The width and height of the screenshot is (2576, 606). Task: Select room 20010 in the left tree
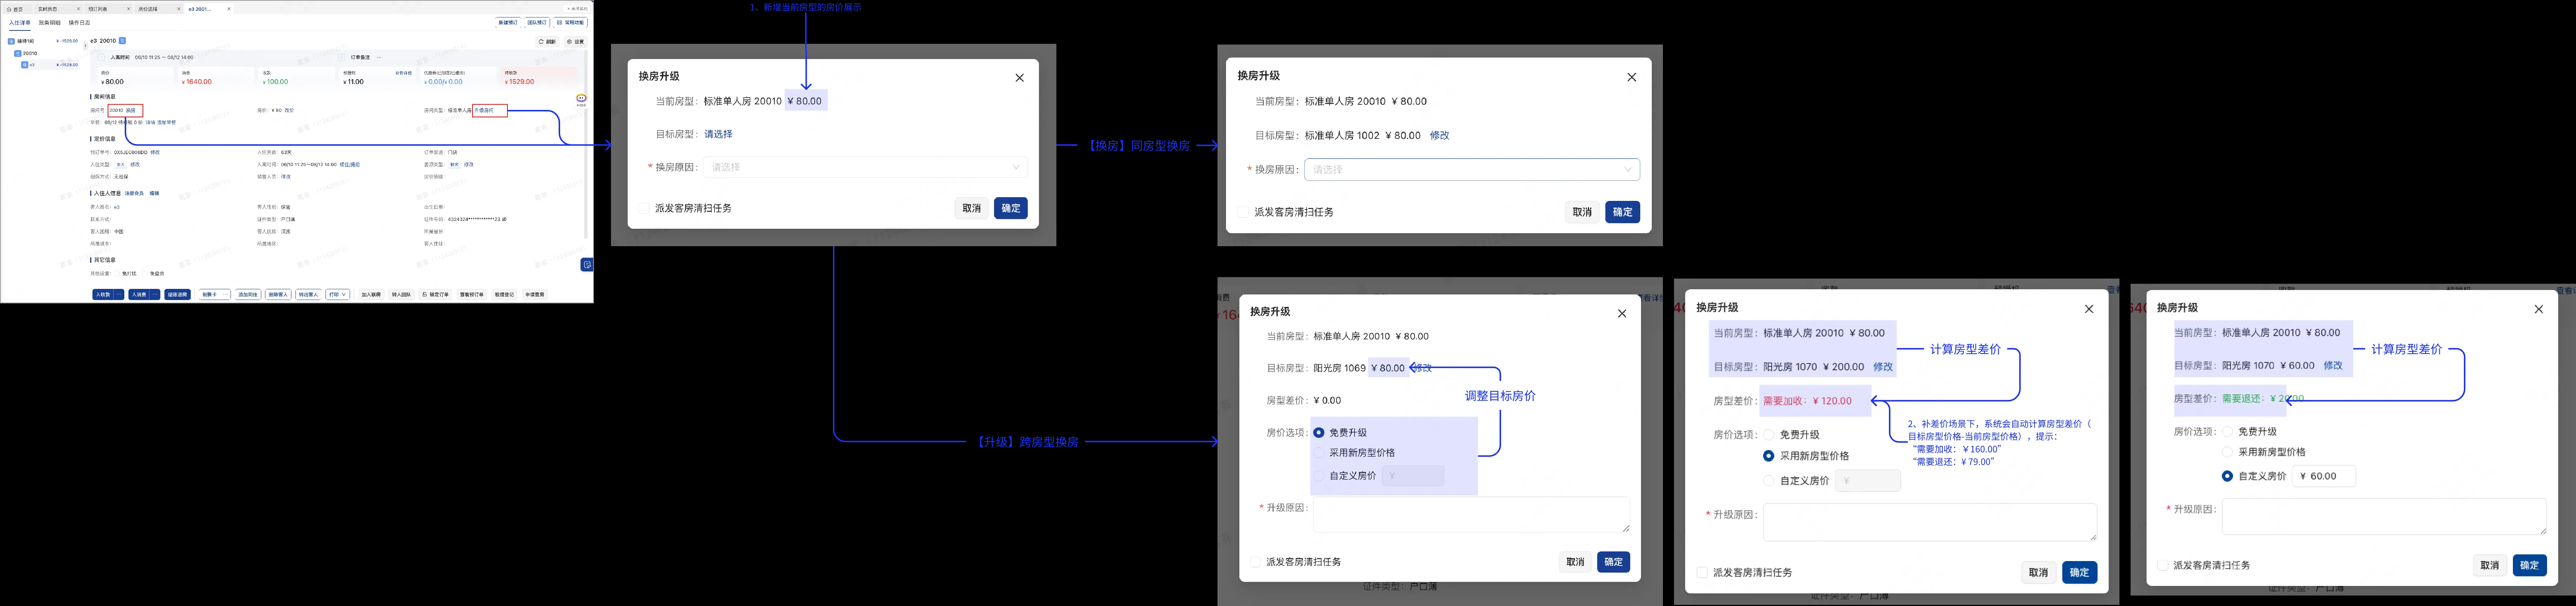coord(30,53)
